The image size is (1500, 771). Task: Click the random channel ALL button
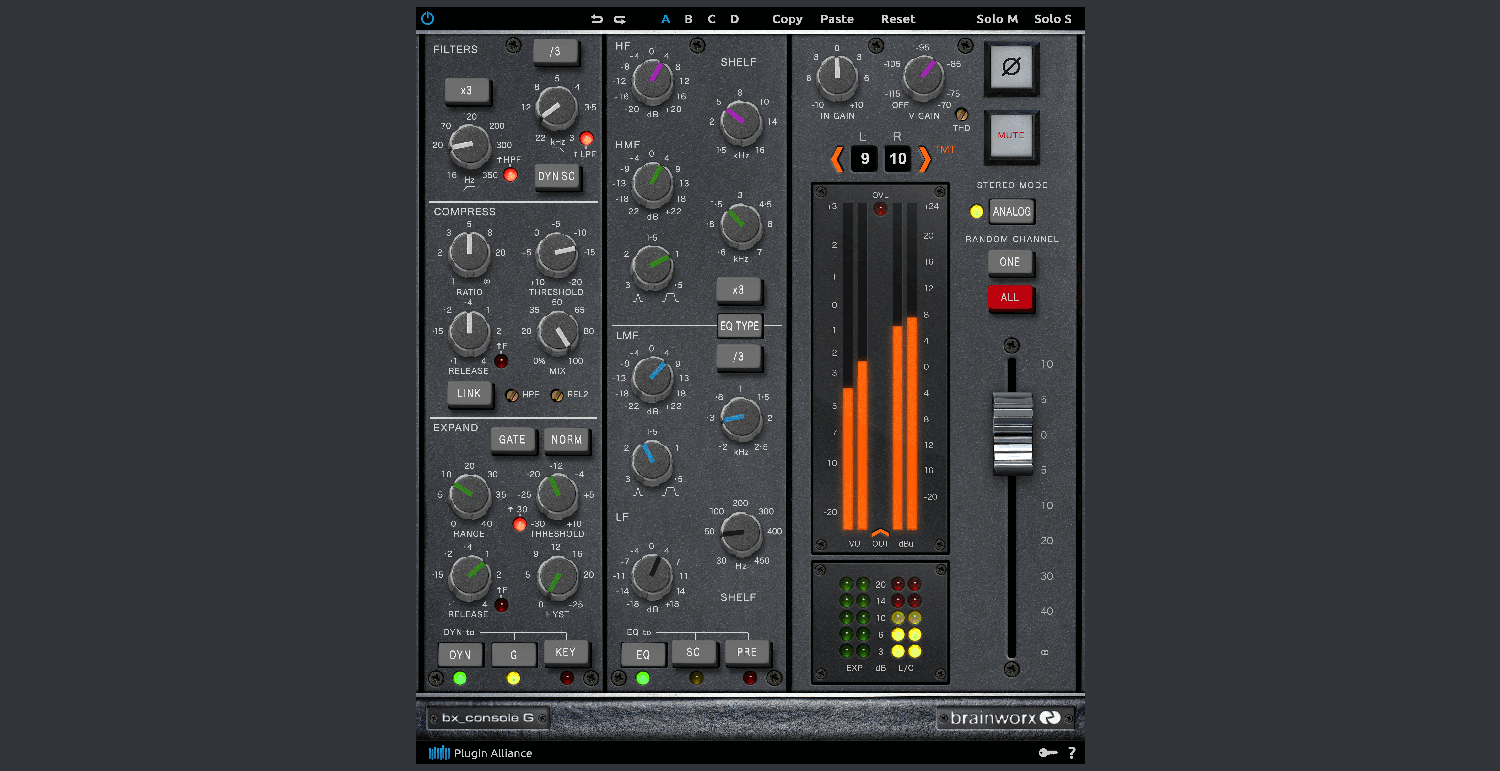pyautogui.click(x=1010, y=298)
